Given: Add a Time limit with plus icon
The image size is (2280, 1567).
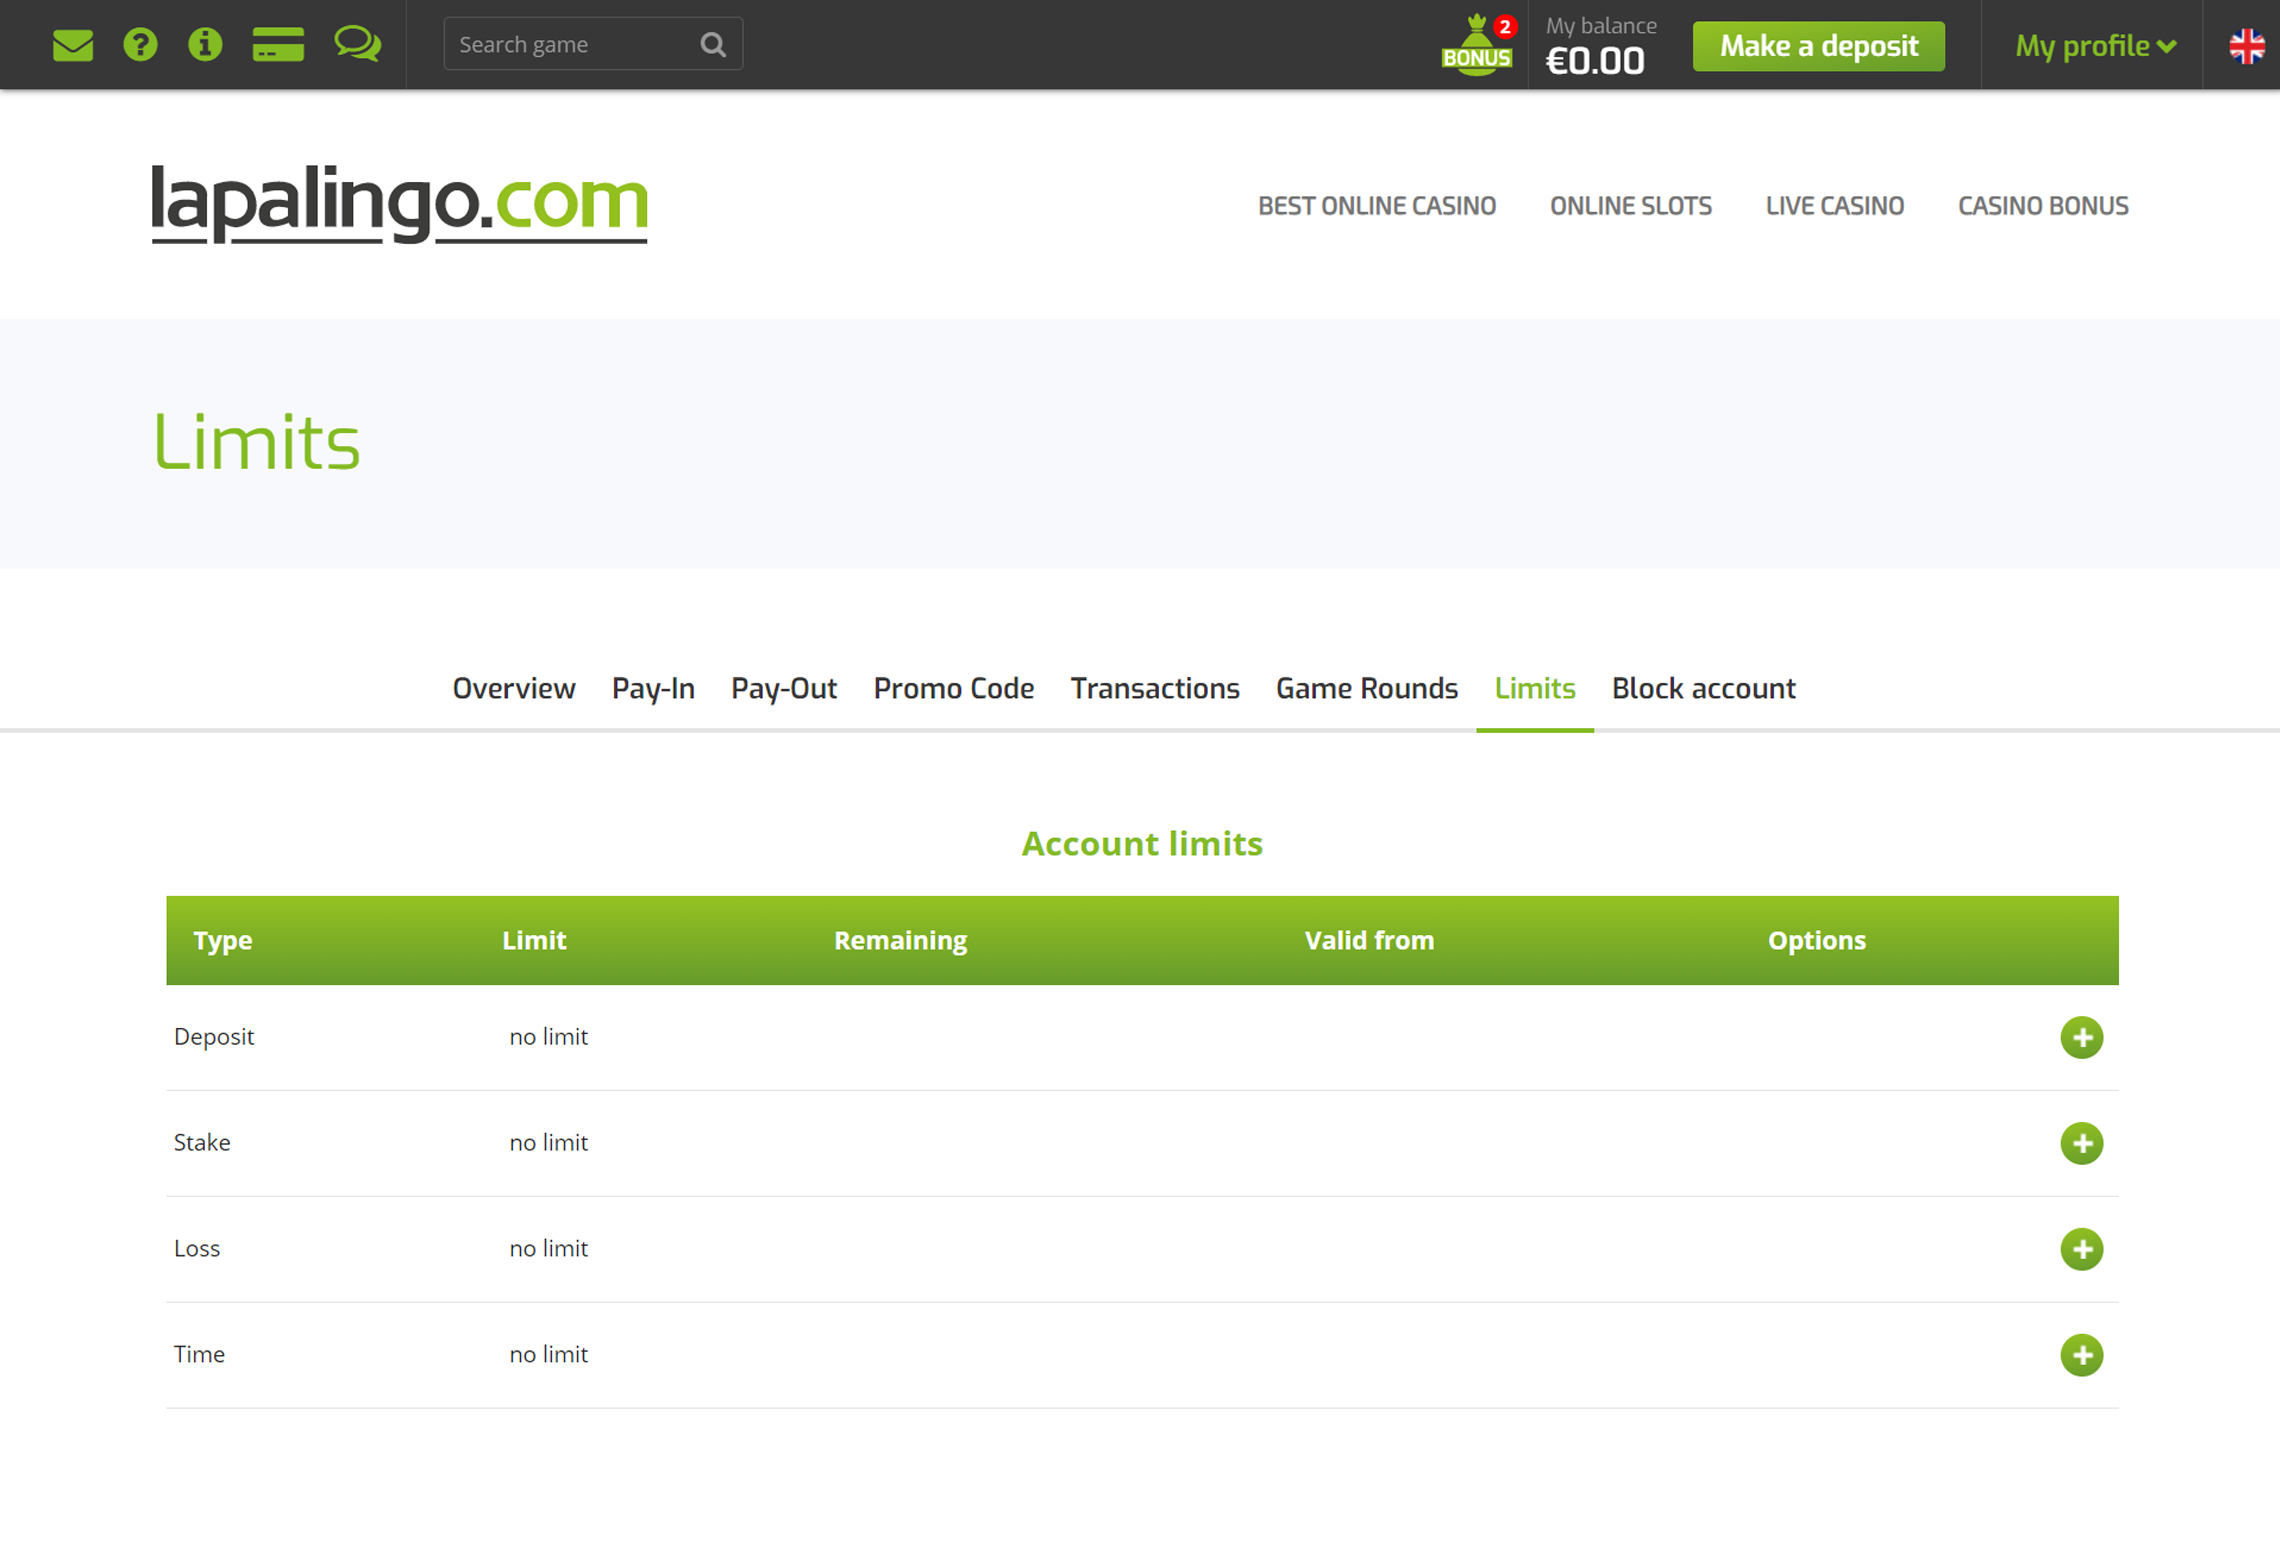Looking at the screenshot, I should click(2081, 1355).
